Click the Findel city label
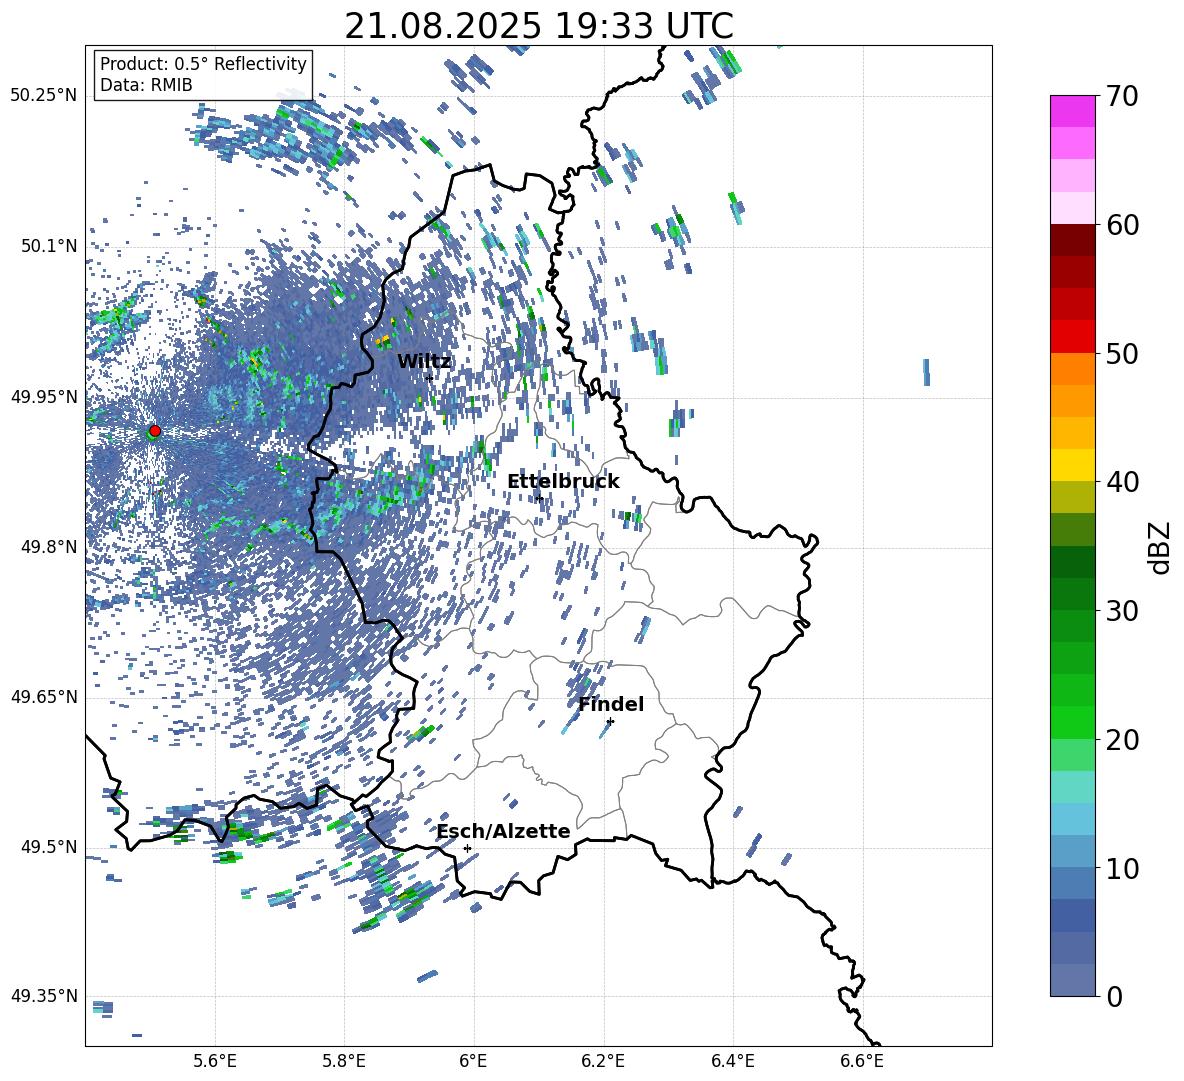 (611, 704)
